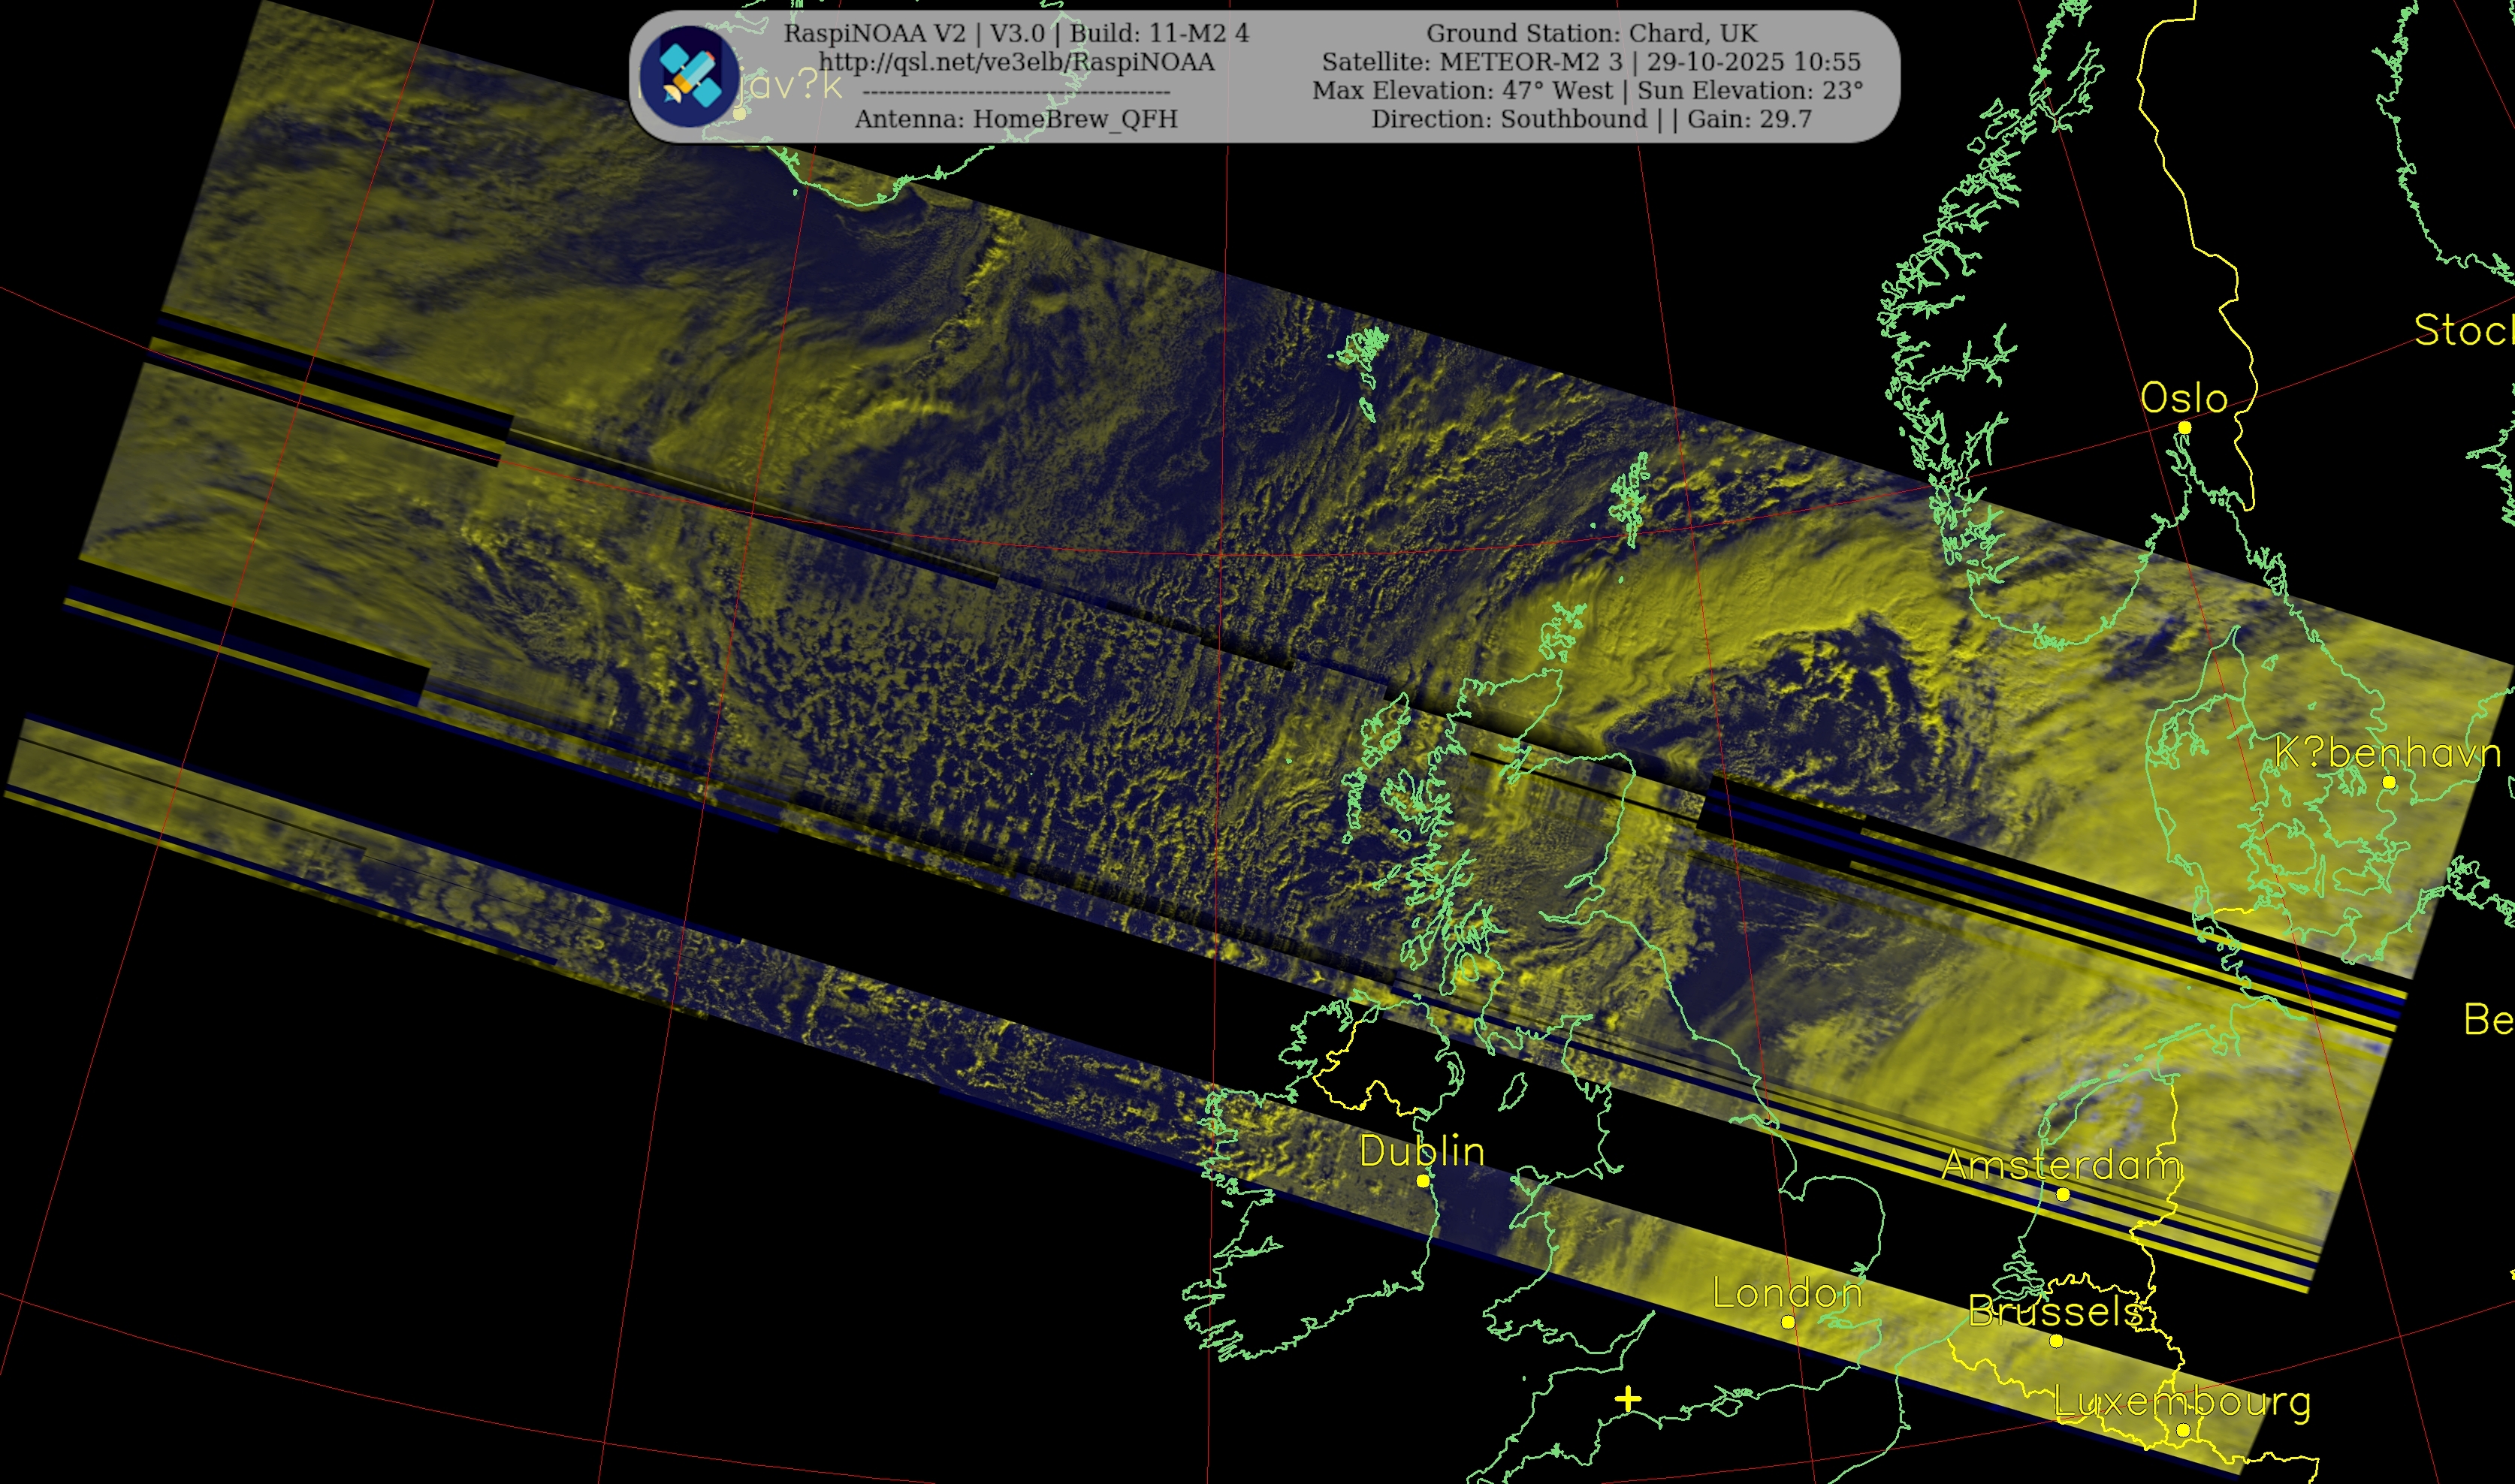Click the Satellite METEOR-M2 3 header line
This screenshot has width=2515, height=1484.
pyautogui.click(x=1591, y=62)
